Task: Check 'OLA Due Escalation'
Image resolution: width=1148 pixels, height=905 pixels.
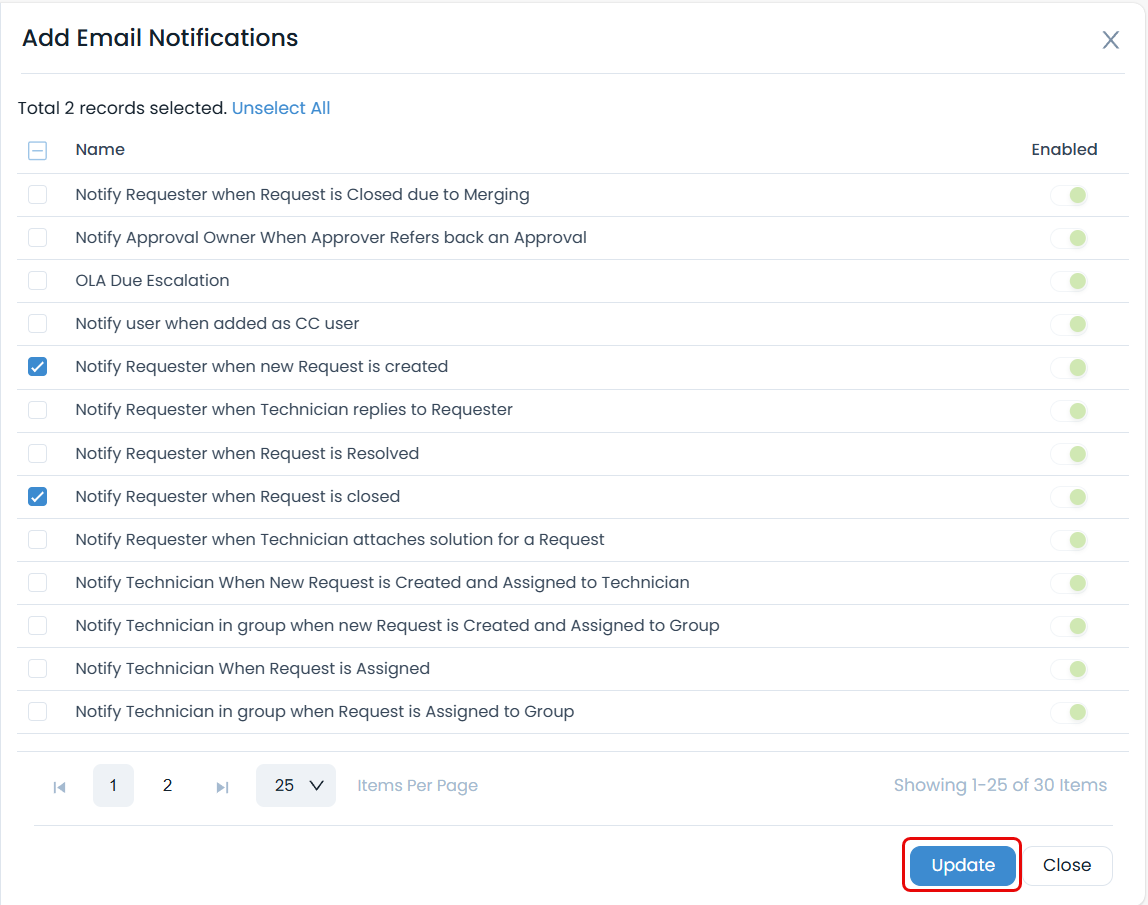Action: click(x=37, y=281)
